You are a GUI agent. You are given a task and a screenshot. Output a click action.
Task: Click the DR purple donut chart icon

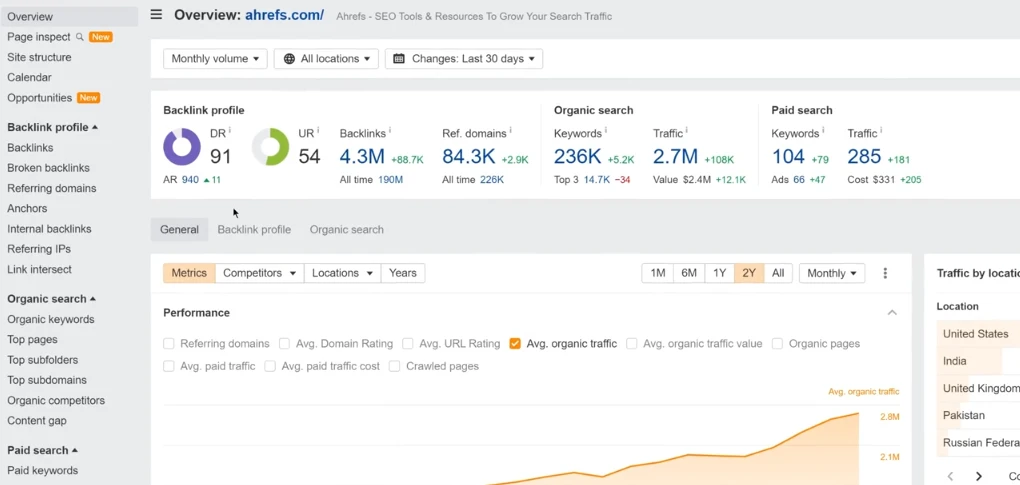click(182, 147)
